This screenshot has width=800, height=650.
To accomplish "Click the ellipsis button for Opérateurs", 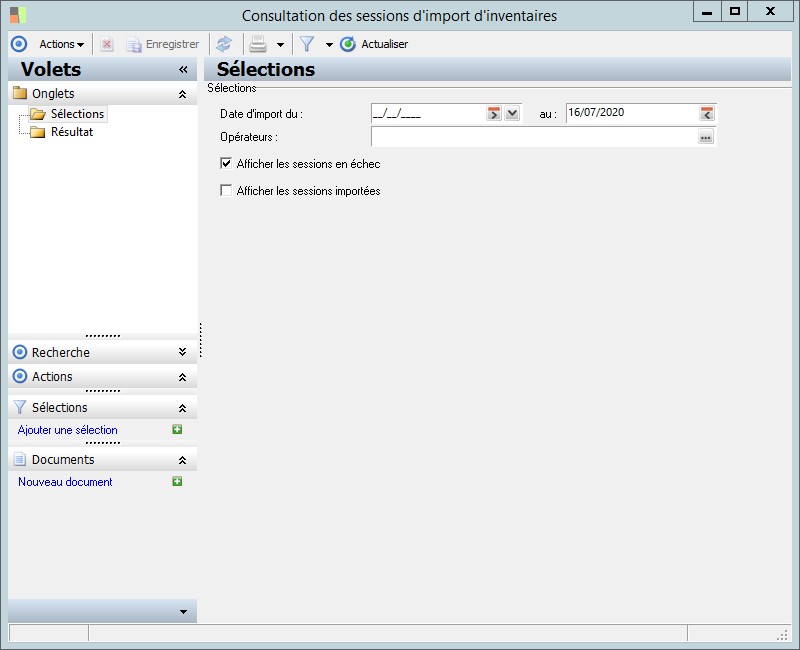I will tap(706, 137).
